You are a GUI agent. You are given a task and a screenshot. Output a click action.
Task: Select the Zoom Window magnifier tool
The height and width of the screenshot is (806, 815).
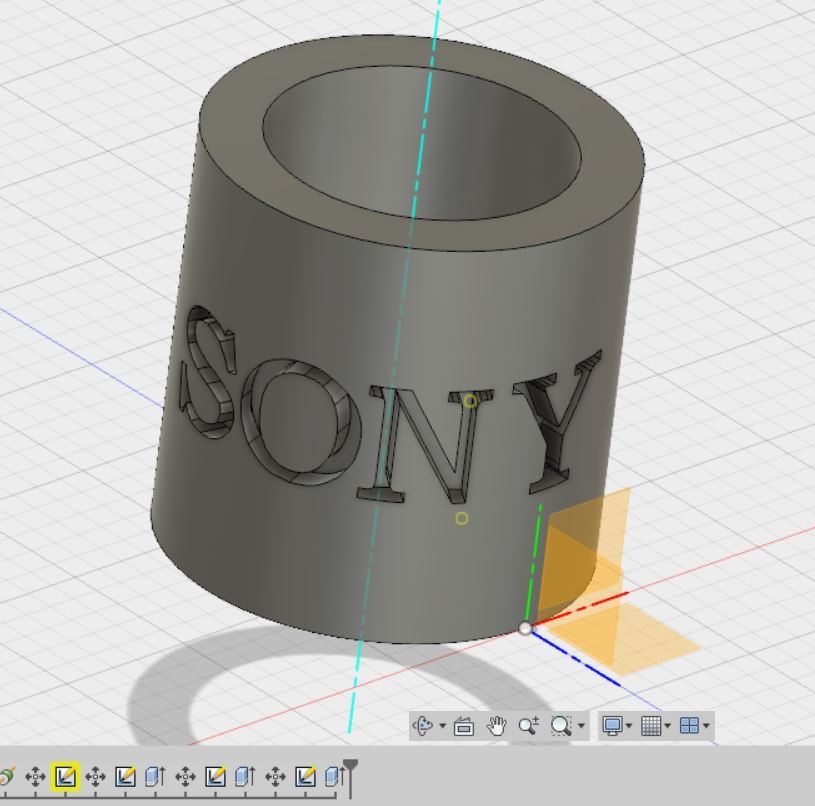pos(561,725)
